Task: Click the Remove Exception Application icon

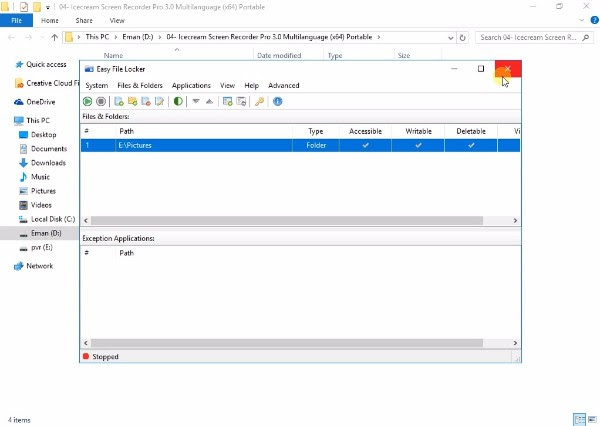Action: (241, 101)
